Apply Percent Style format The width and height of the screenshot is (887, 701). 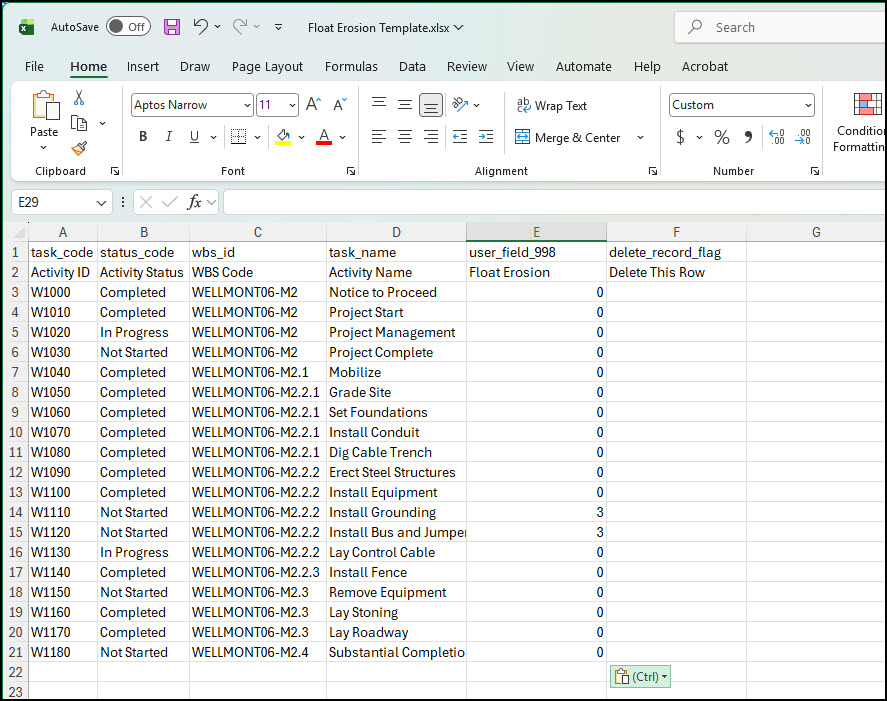[x=722, y=137]
